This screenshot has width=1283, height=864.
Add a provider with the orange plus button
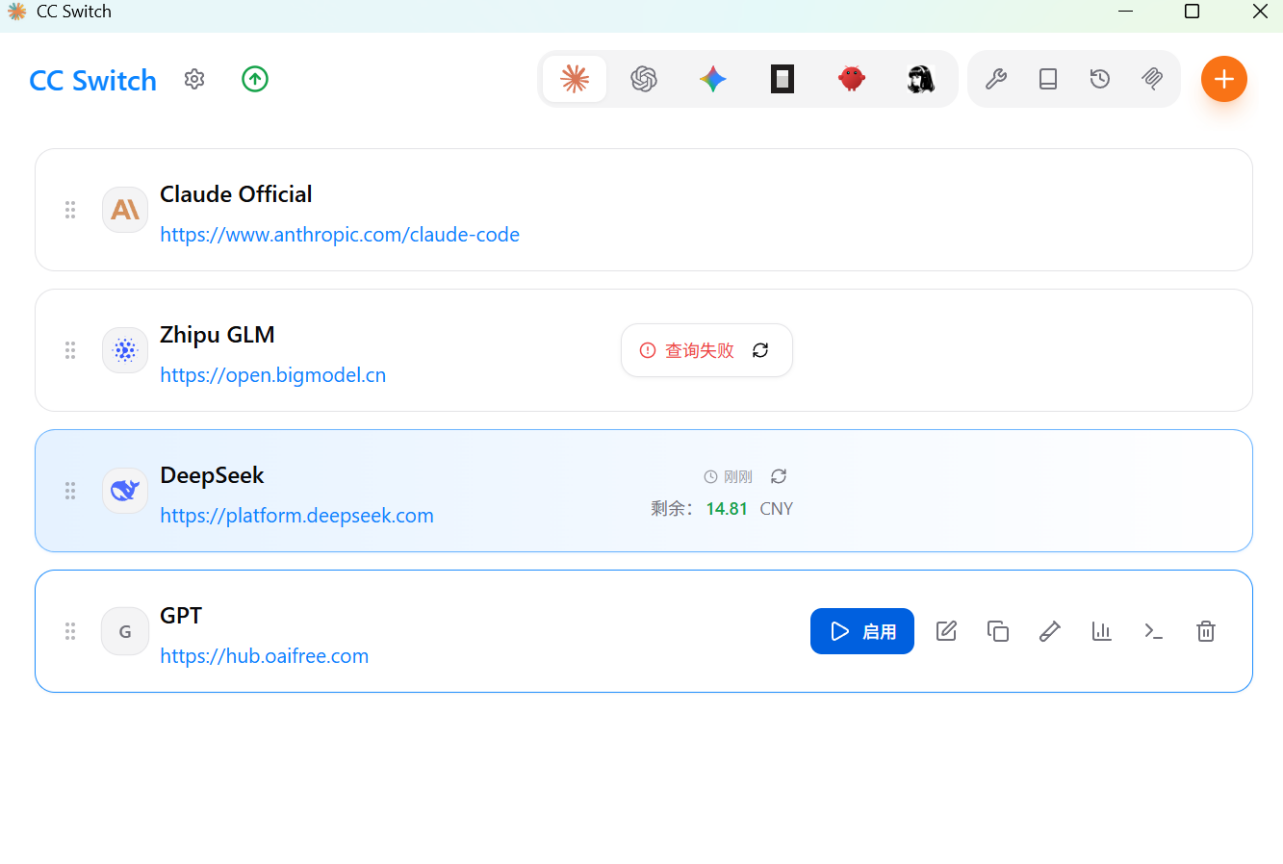(x=1224, y=79)
